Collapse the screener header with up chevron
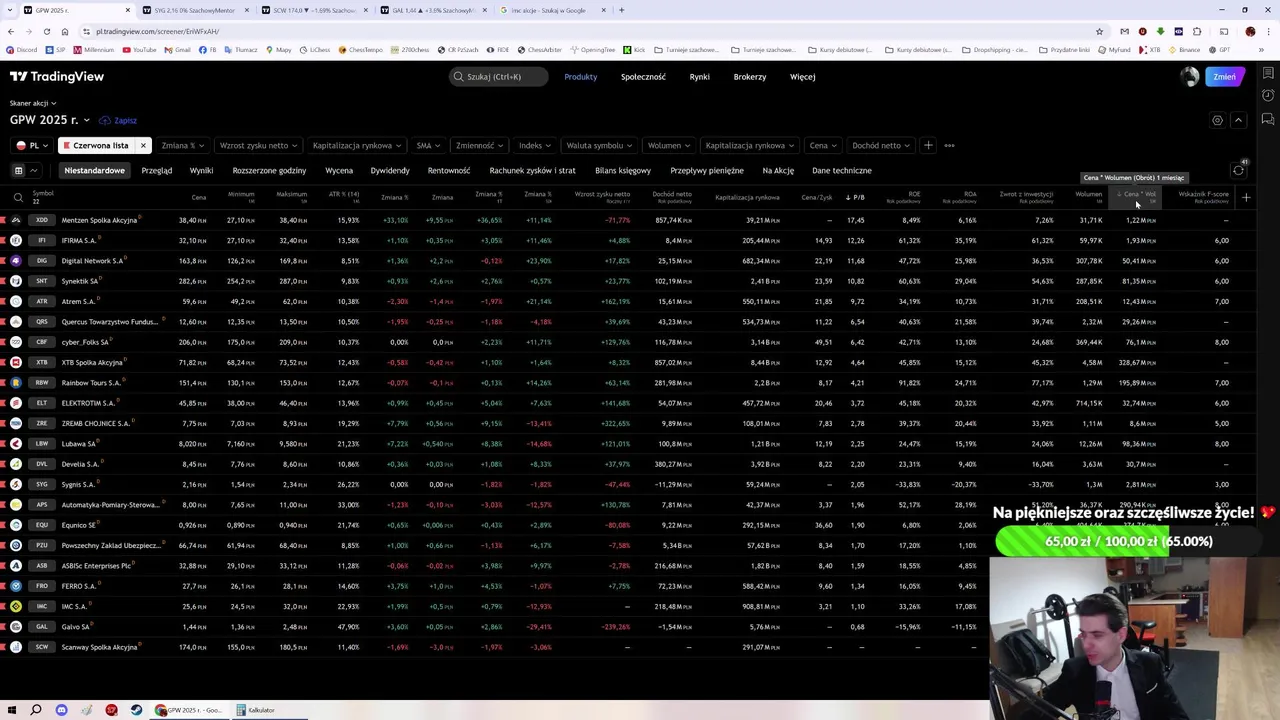Viewport: 1280px width, 720px height. click(1238, 120)
